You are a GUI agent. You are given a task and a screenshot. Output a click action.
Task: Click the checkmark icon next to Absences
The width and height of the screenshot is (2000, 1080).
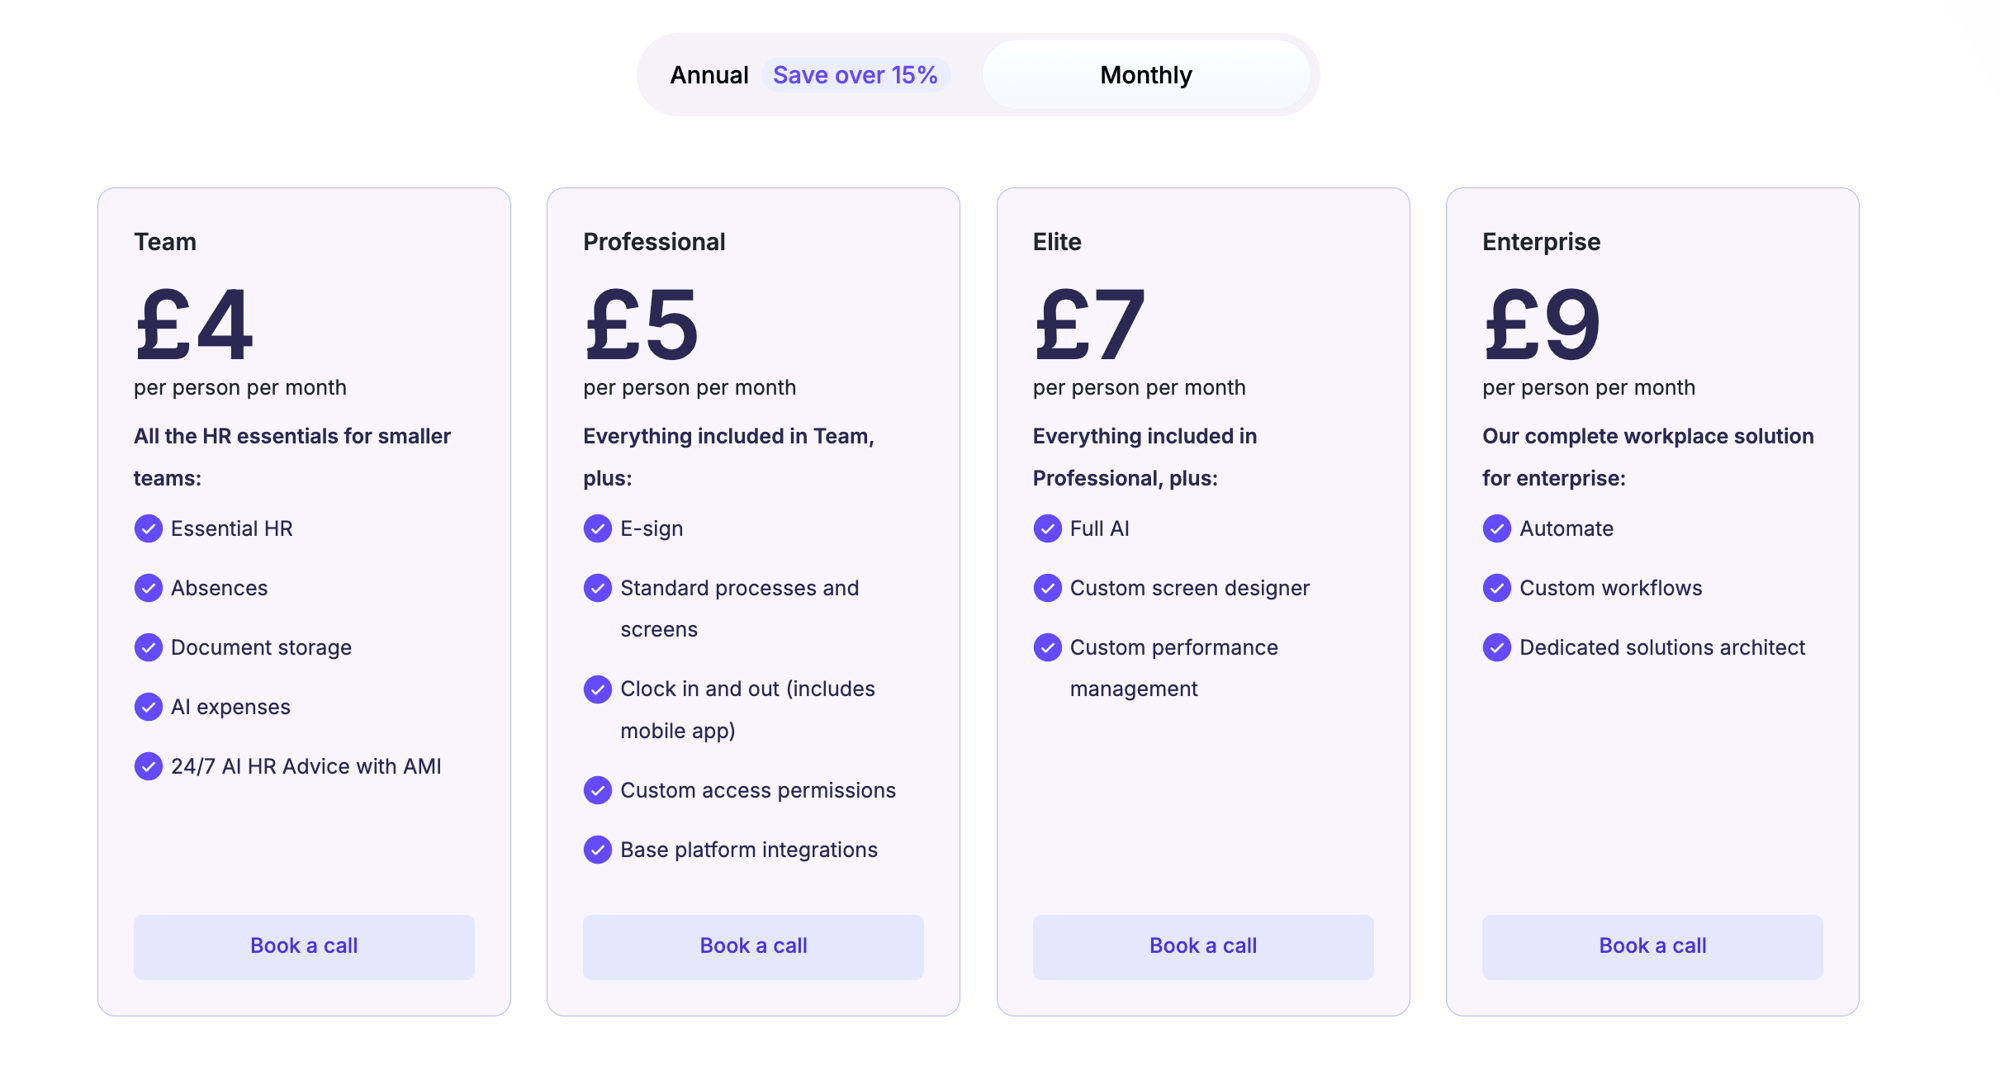pyautogui.click(x=148, y=588)
